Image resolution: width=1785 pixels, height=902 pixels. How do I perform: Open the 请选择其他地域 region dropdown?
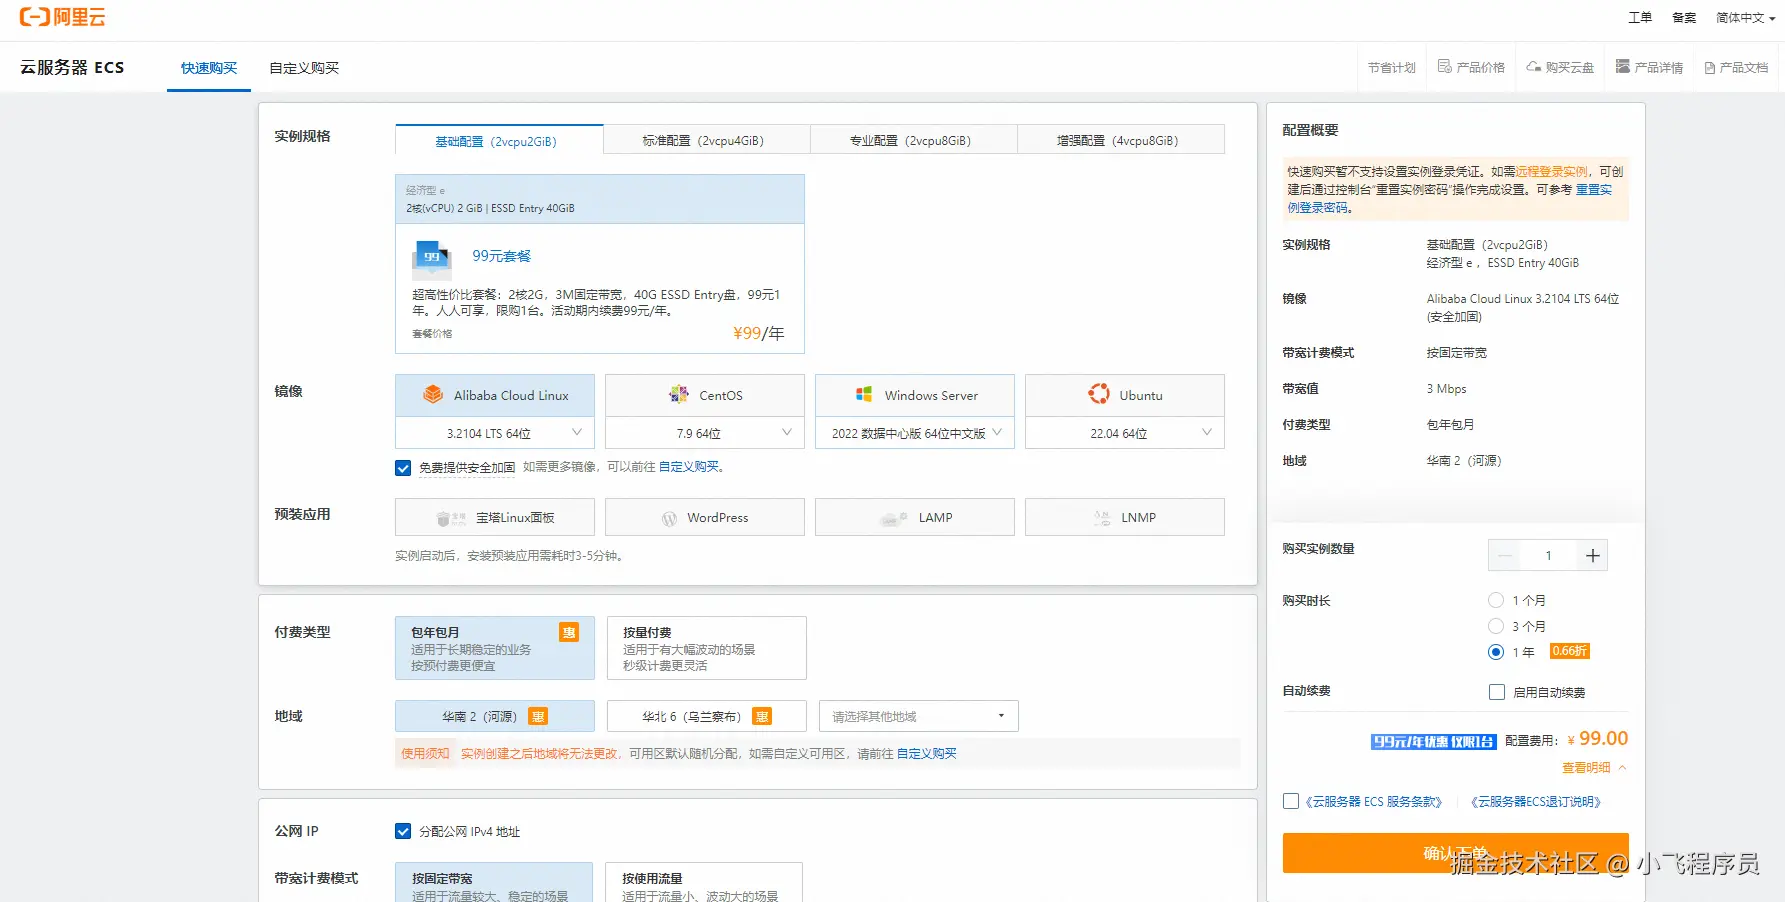tap(919, 716)
